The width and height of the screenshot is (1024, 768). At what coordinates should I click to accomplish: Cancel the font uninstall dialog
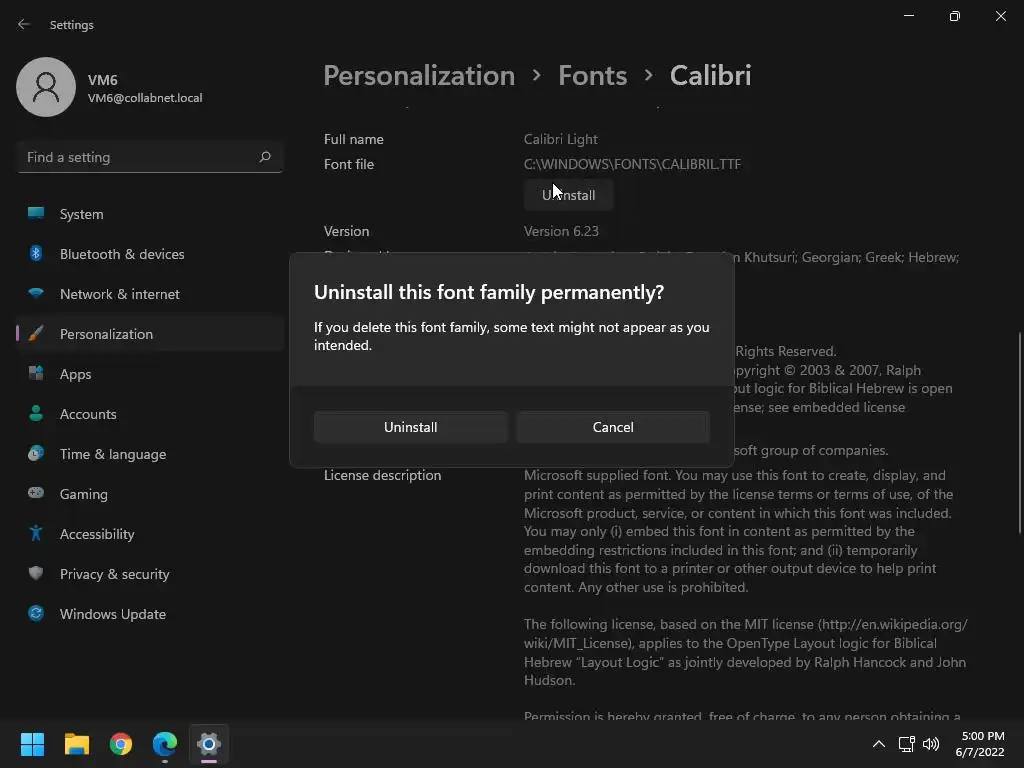613,427
